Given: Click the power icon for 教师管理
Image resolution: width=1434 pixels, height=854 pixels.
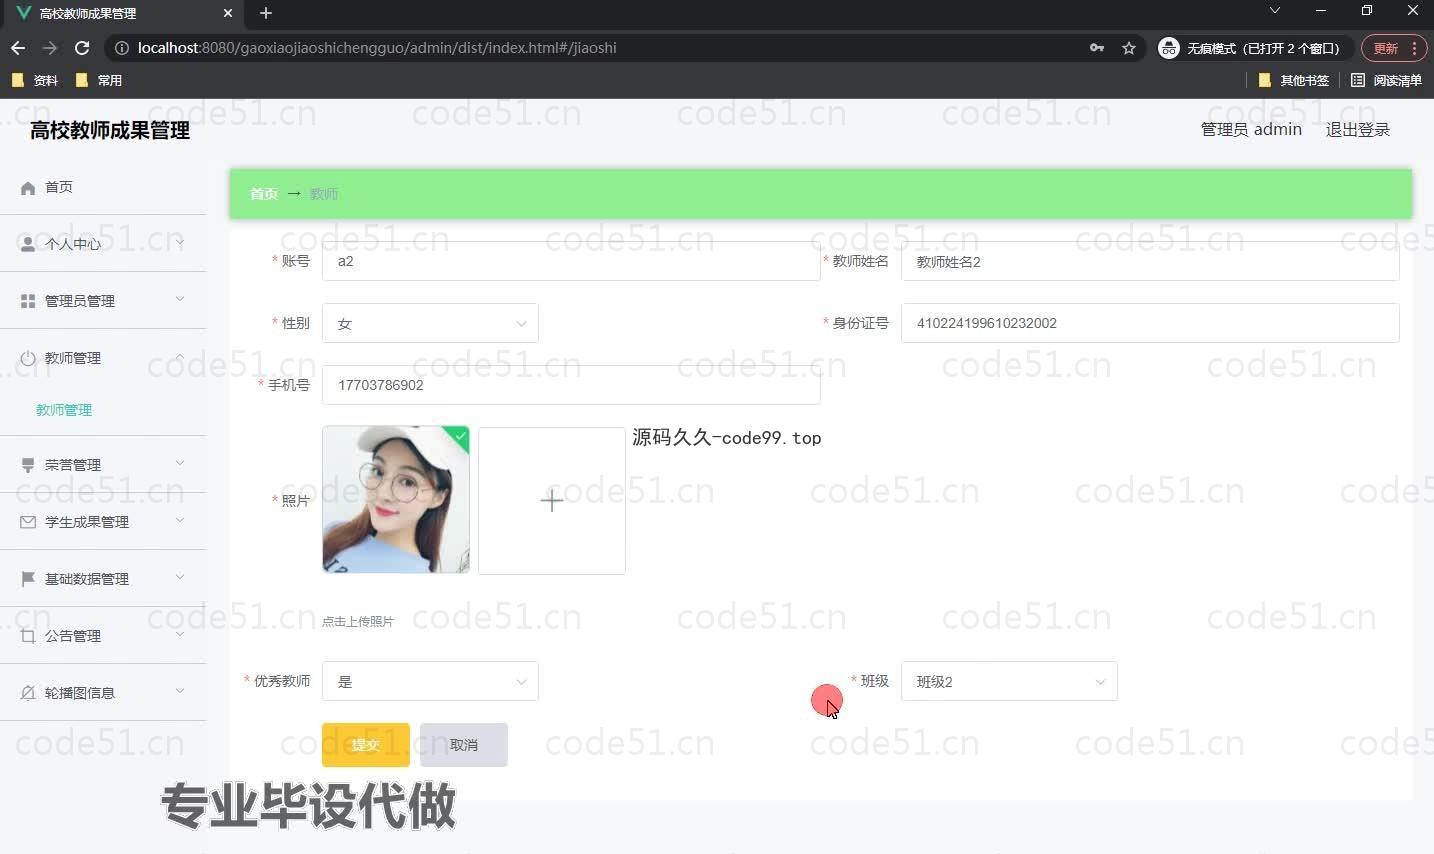Looking at the screenshot, I should pyautogui.click(x=28, y=358).
